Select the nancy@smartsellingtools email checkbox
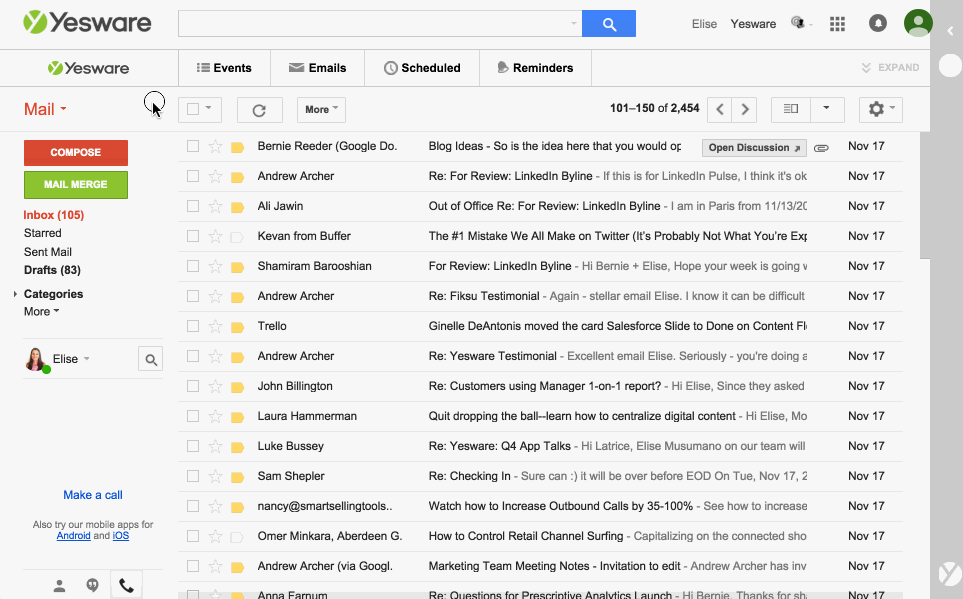 (x=193, y=506)
